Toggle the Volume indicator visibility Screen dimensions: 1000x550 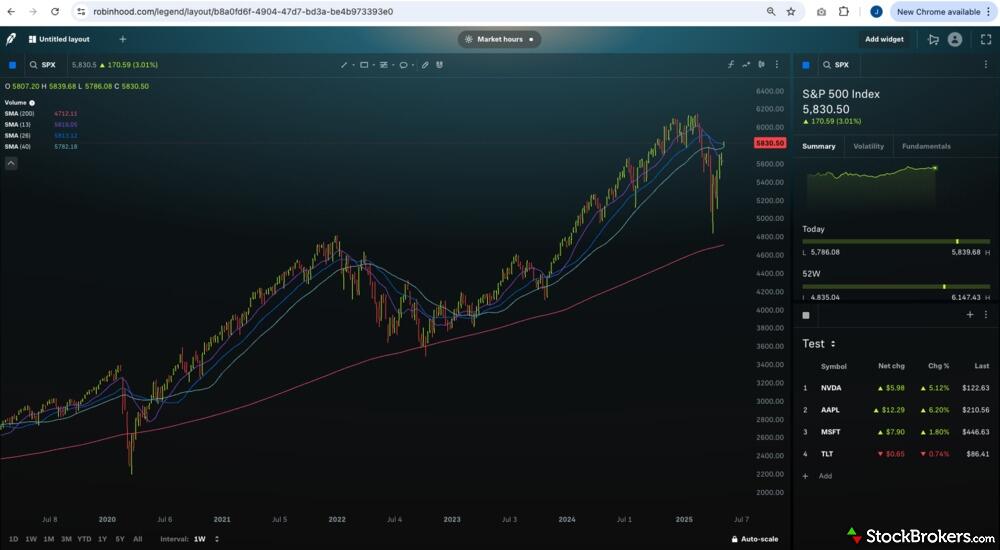(x=32, y=103)
